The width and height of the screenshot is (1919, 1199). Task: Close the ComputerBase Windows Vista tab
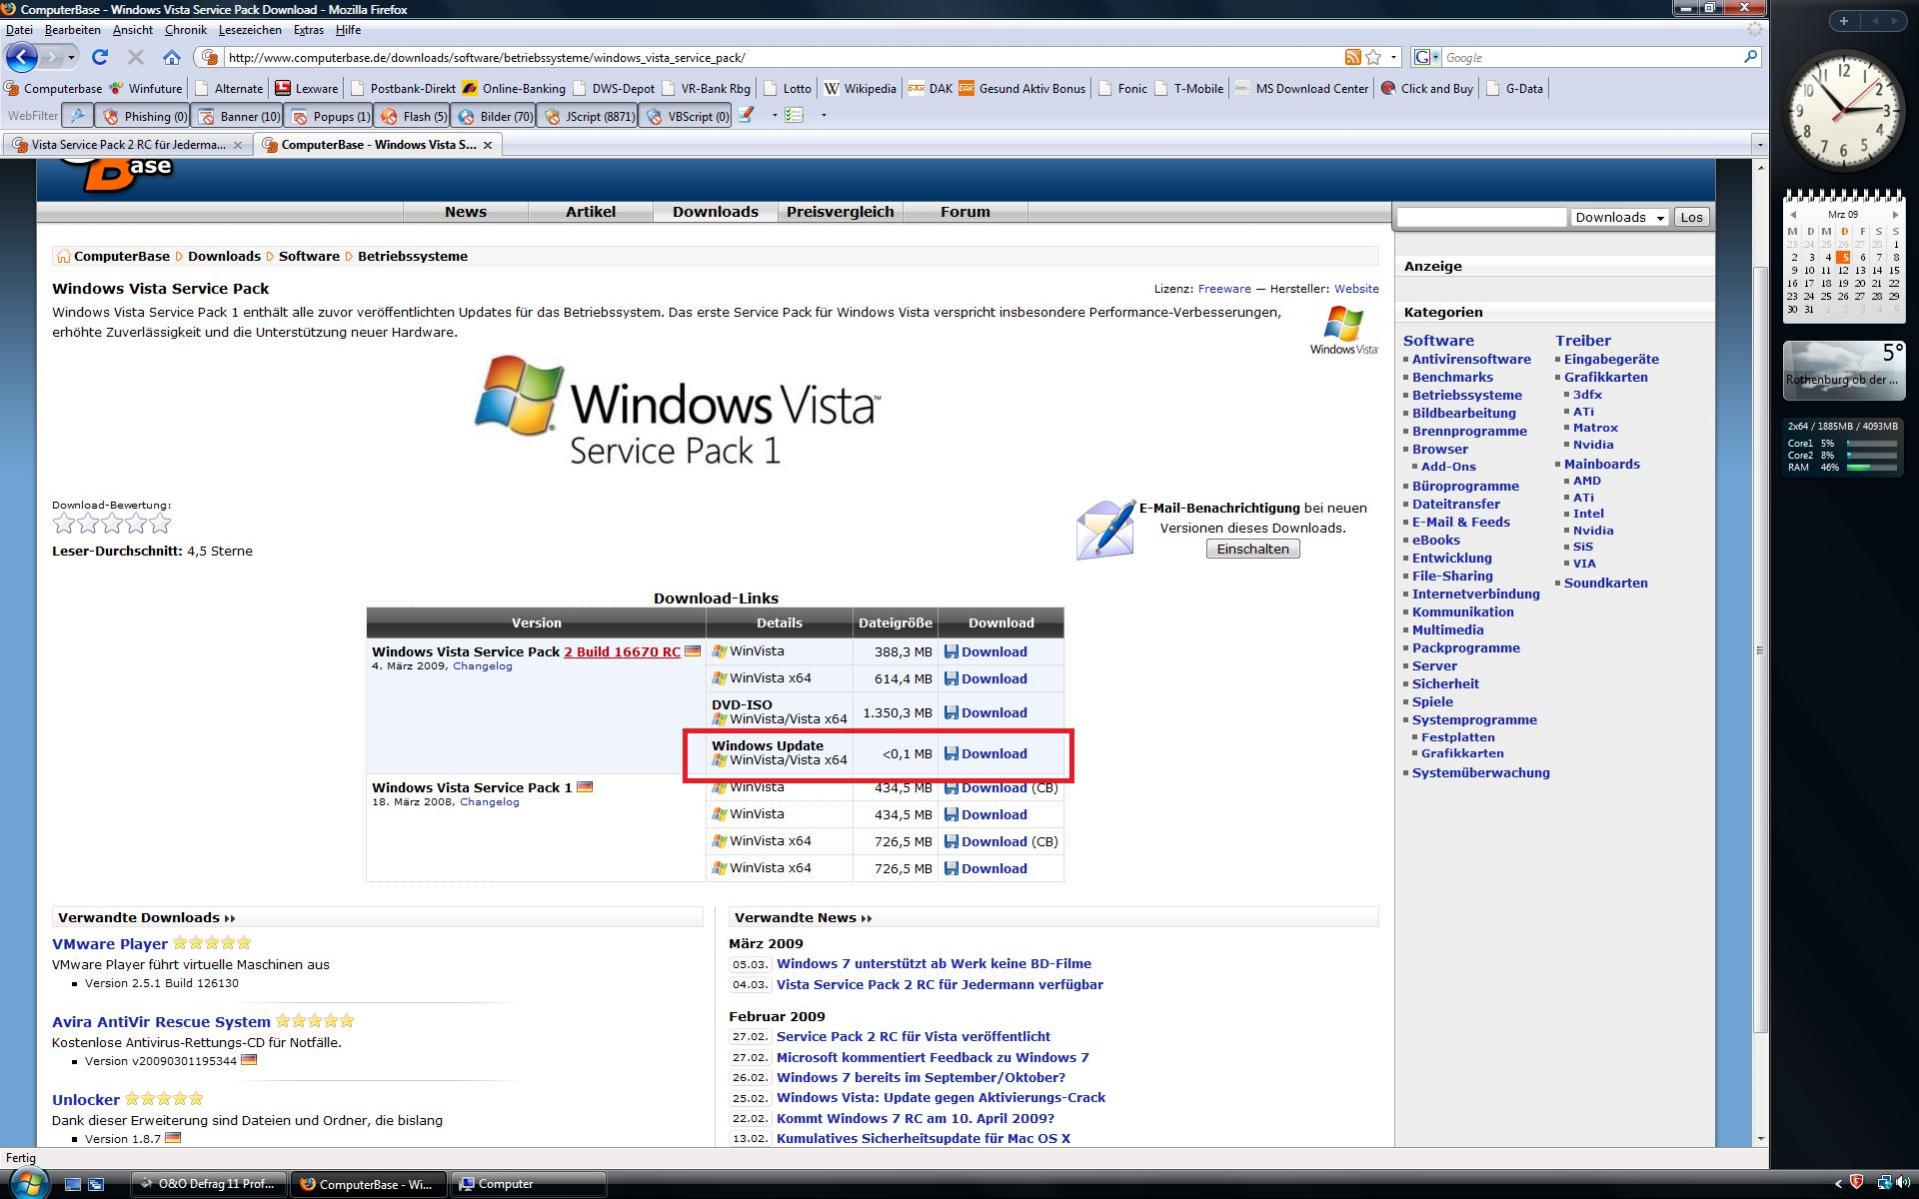pyautogui.click(x=487, y=145)
